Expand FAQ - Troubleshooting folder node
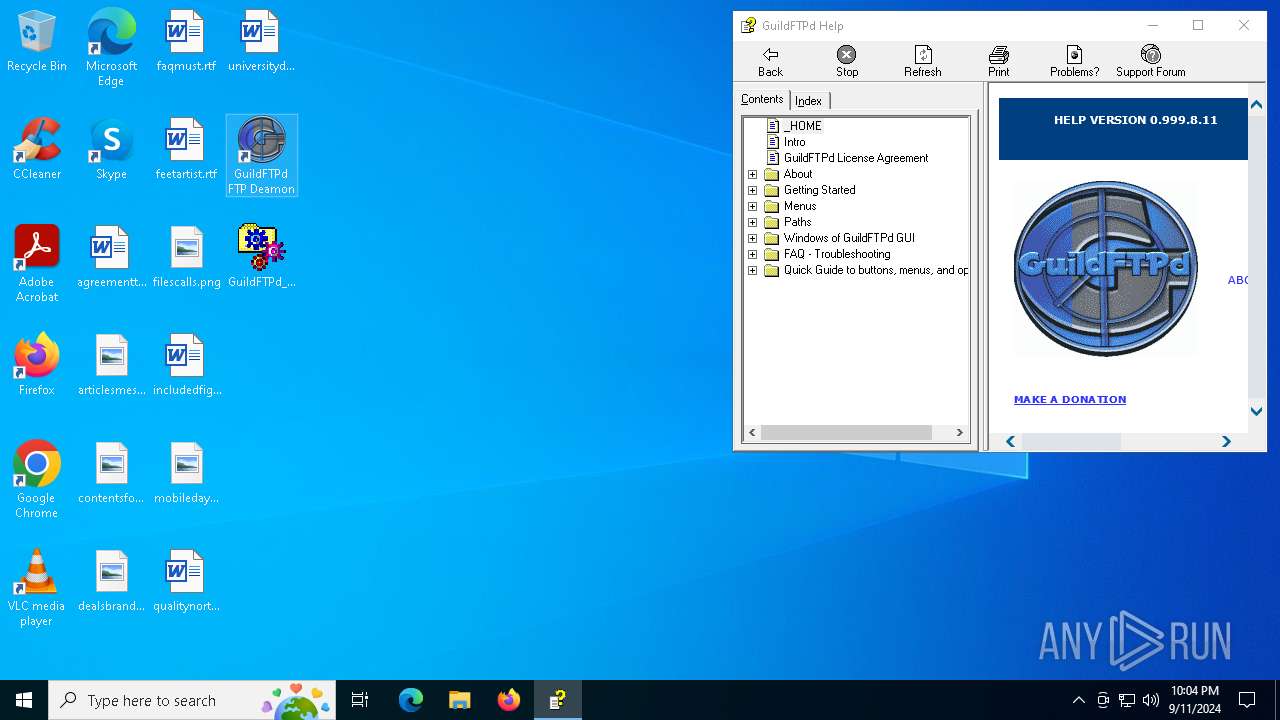 pyautogui.click(x=753, y=254)
